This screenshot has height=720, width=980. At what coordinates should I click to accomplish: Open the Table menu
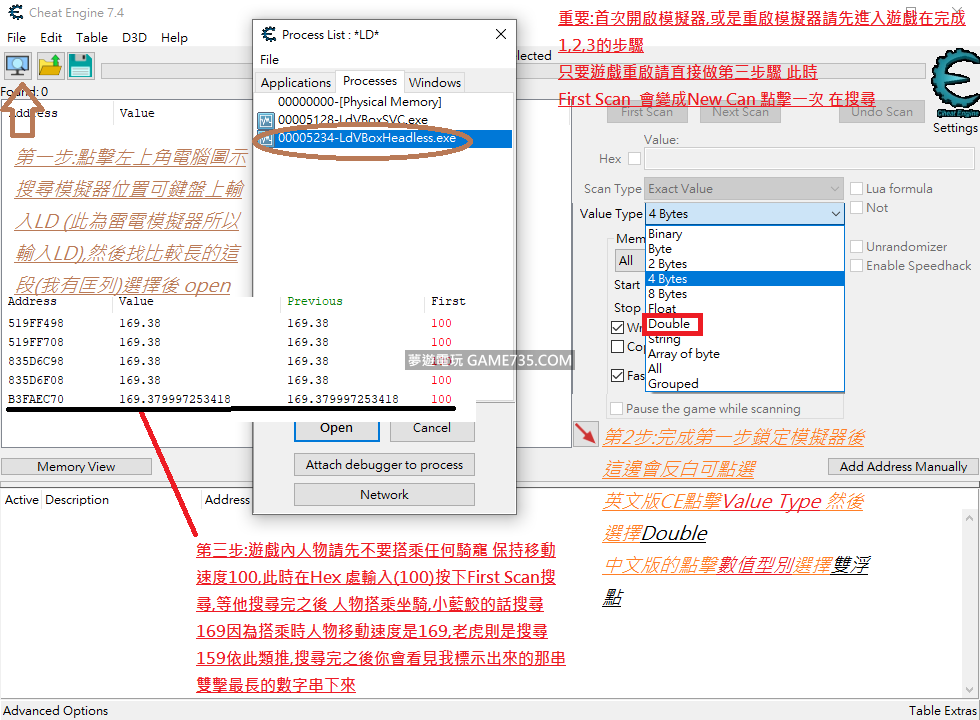pyautogui.click(x=92, y=37)
